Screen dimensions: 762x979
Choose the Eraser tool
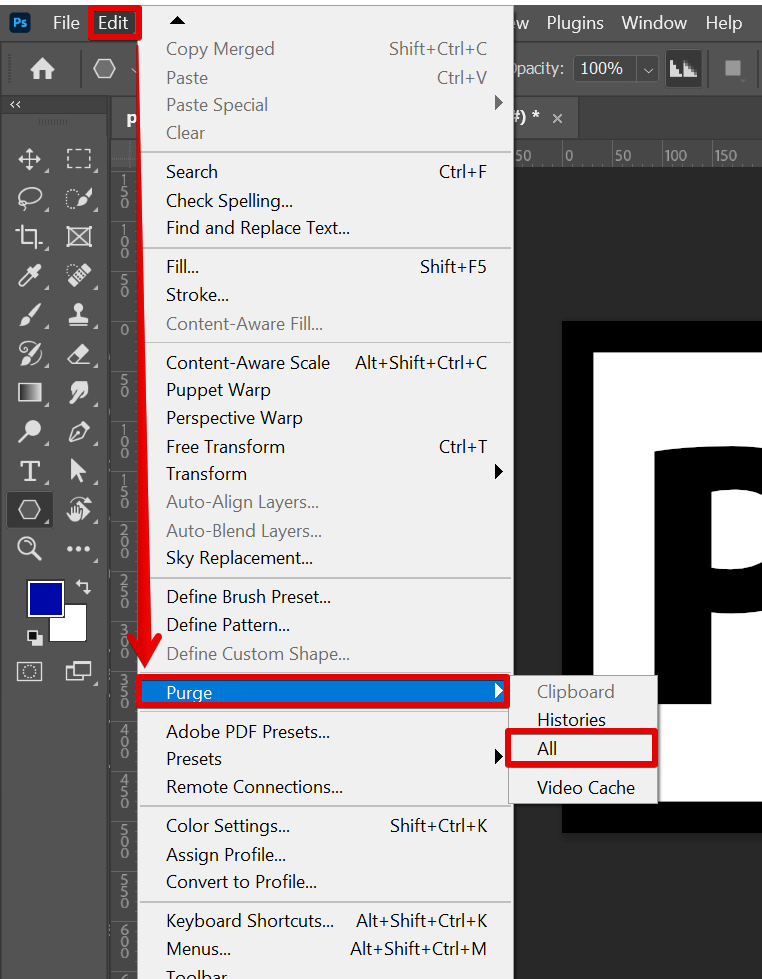pos(79,354)
